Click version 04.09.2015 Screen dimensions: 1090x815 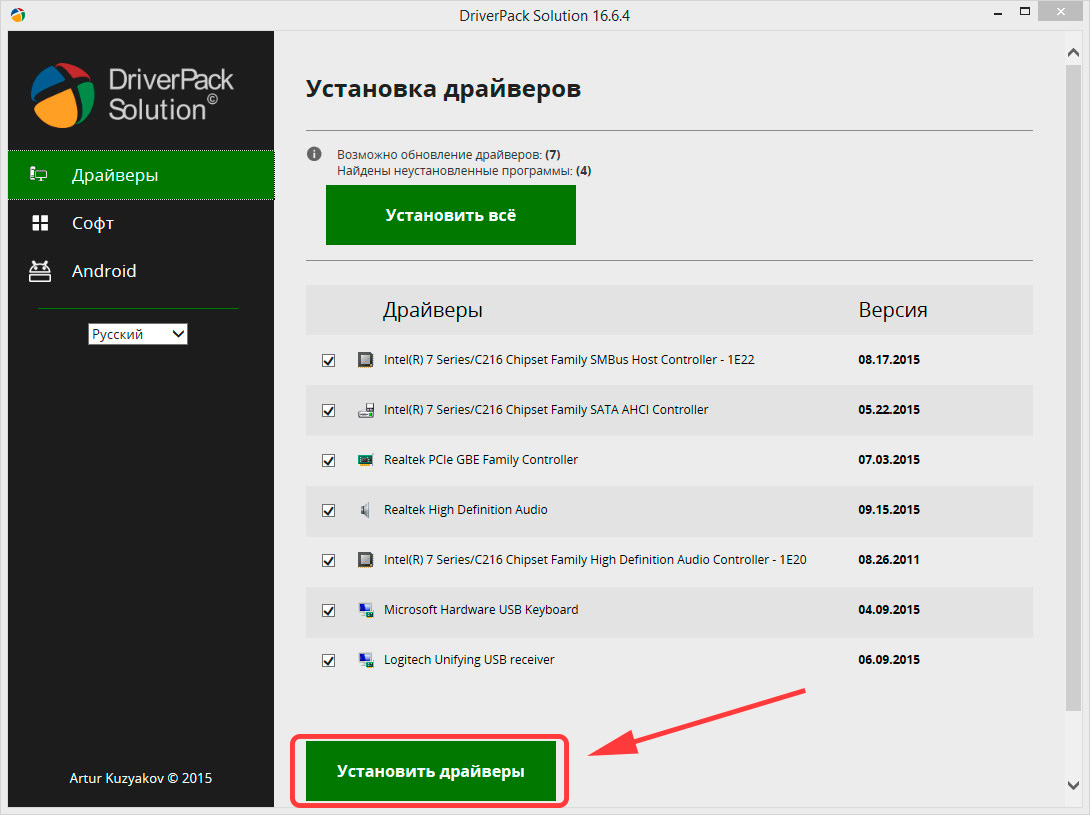tap(888, 610)
